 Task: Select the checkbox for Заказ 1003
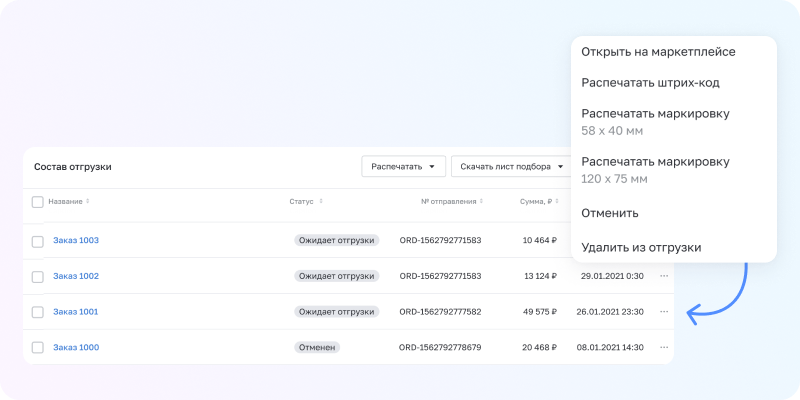(x=38, y=241)
